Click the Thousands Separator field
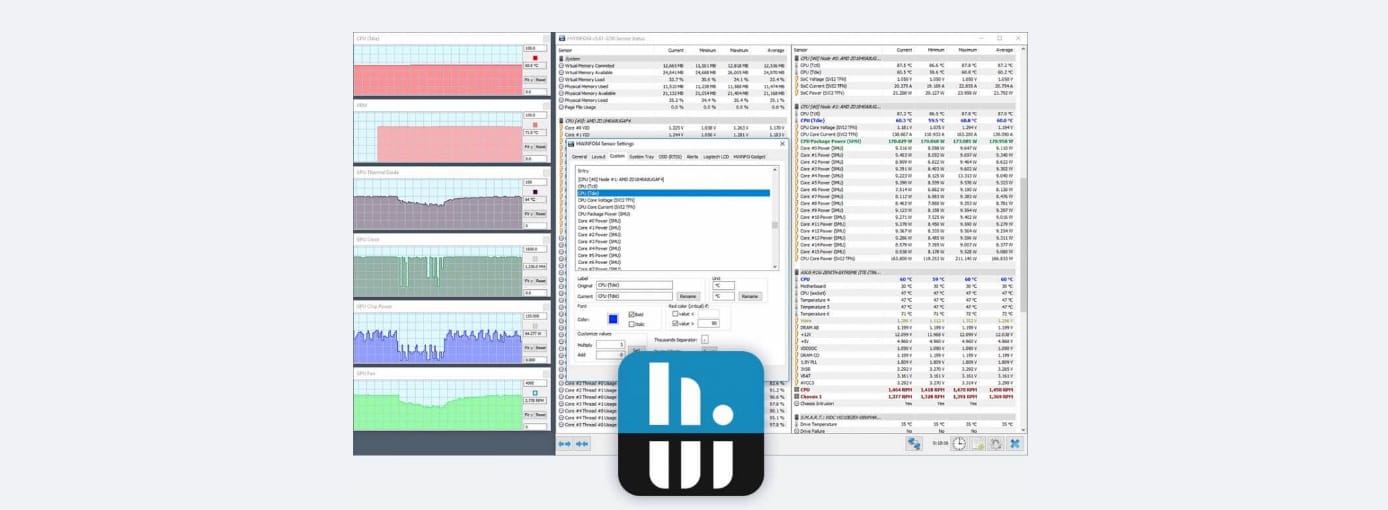Viewport: 1388px width, 510px height. tap(705, 340)
